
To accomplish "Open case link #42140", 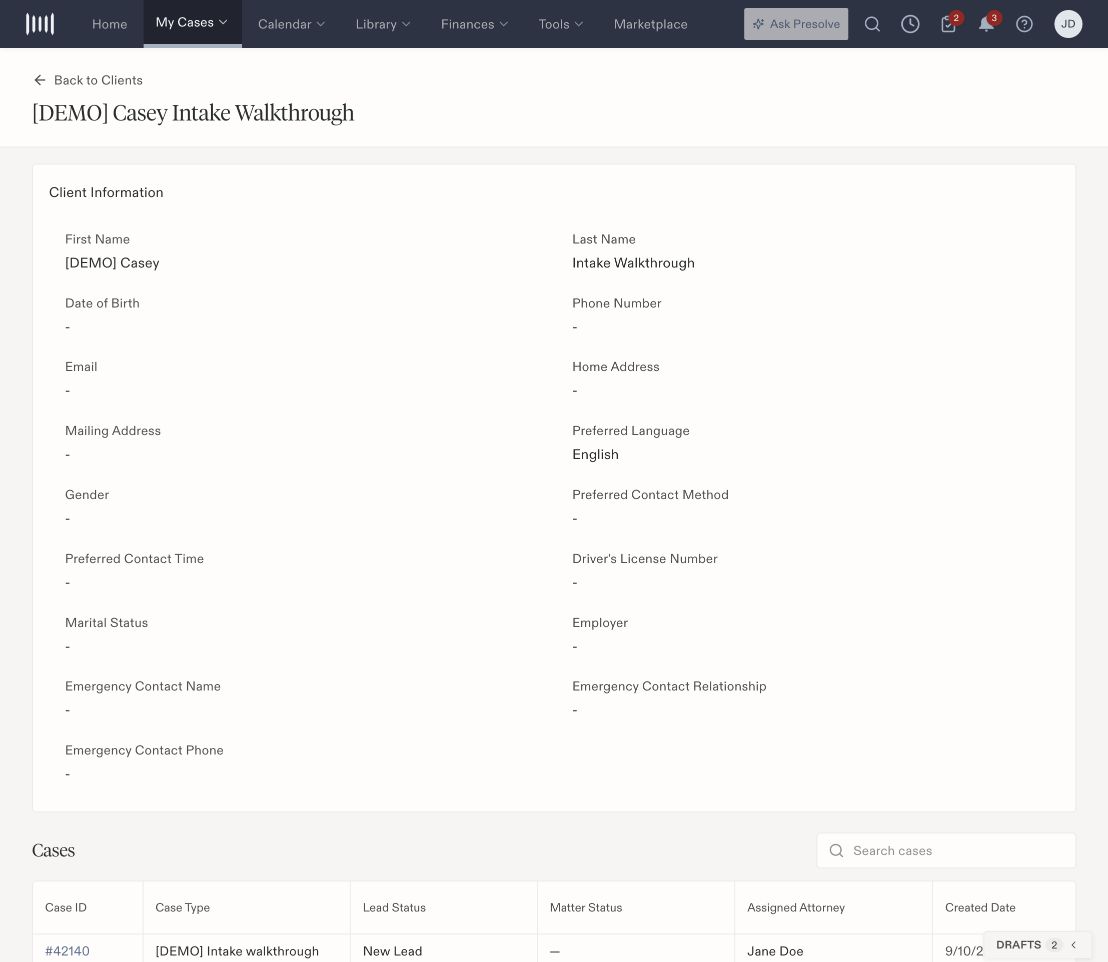I will [x=67, y=951].
